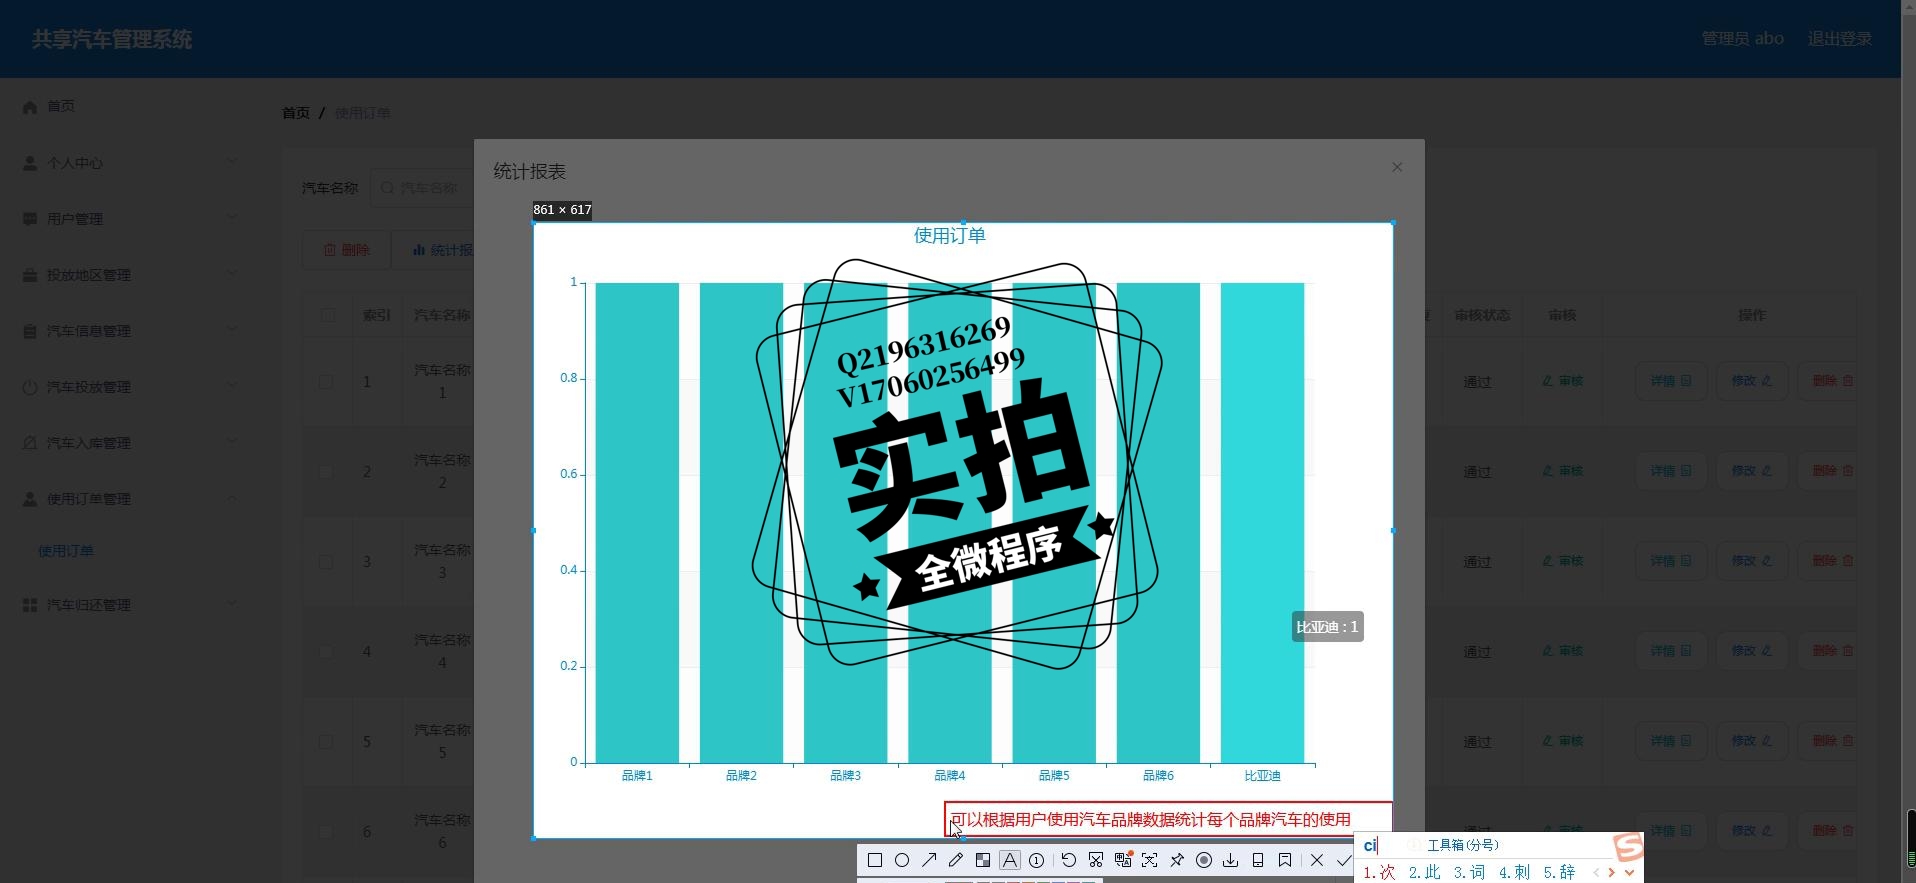This screenshot has height=883, width=1916.
Task: Run text recognition on the screenshot
Action: pos(1150,860)
